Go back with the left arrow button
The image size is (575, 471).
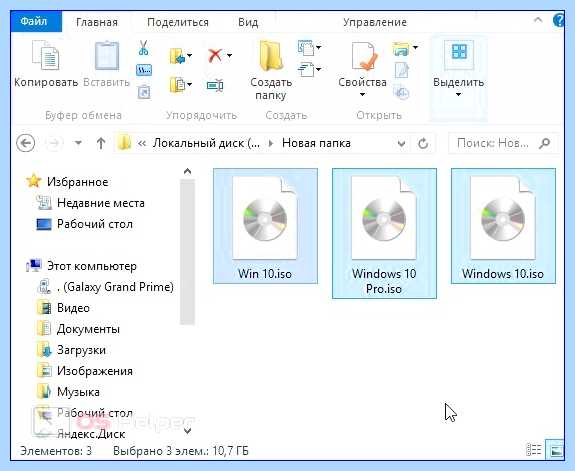26,143
